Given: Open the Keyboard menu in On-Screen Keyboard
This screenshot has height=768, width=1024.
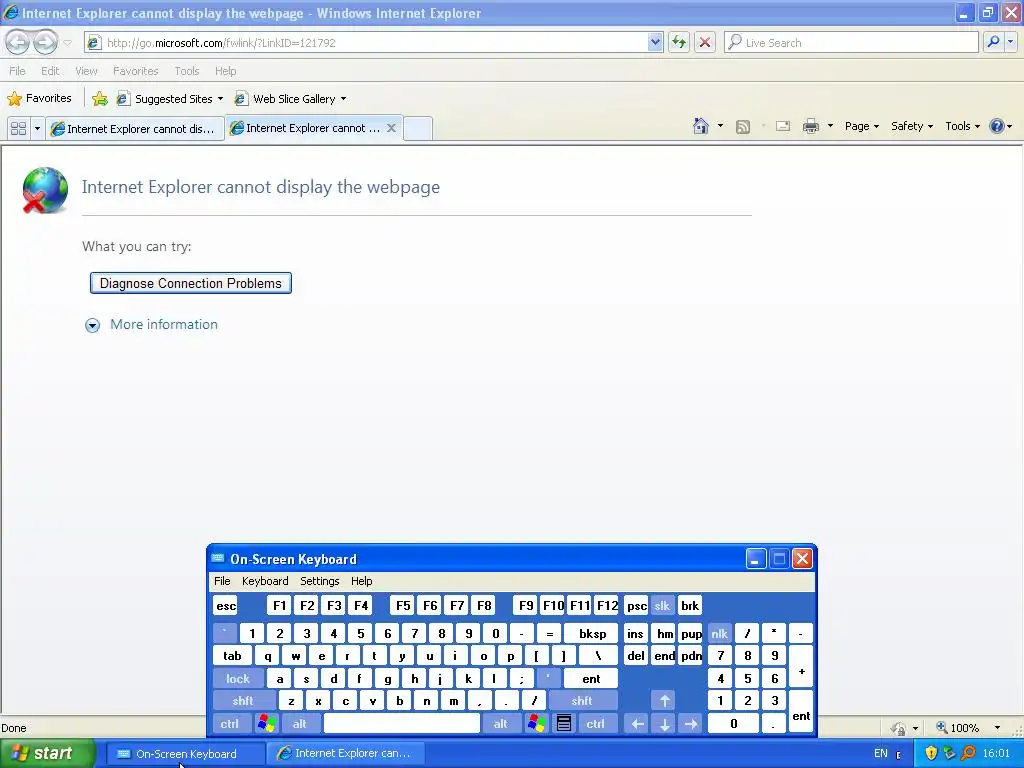Looking at the screenshot, I should point(264,581).
